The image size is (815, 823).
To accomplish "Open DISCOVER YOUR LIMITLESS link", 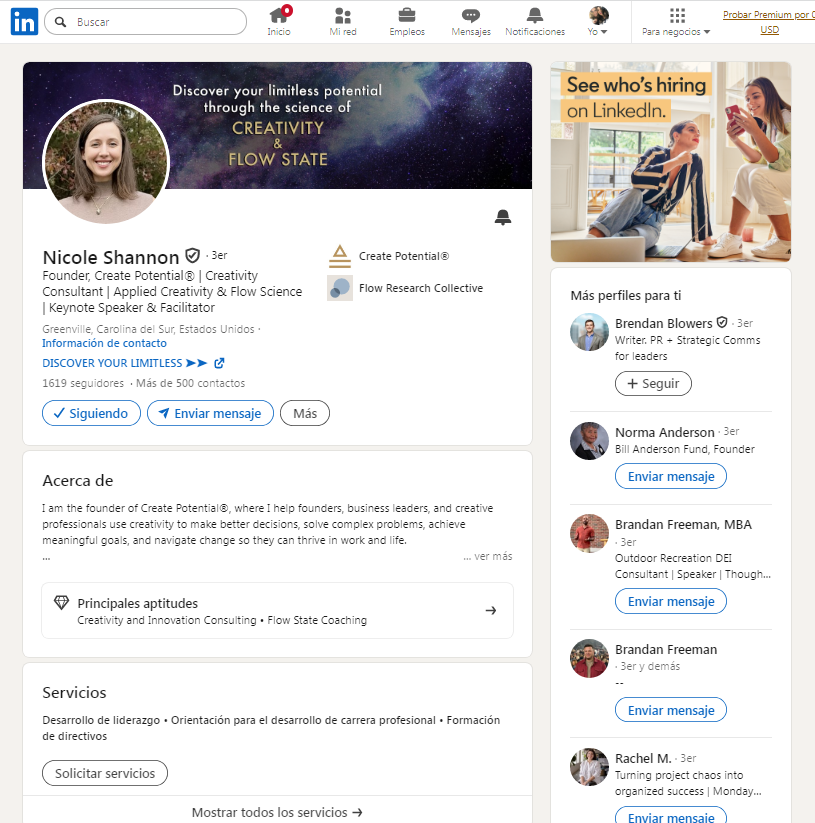I will [x=125, y=363].
